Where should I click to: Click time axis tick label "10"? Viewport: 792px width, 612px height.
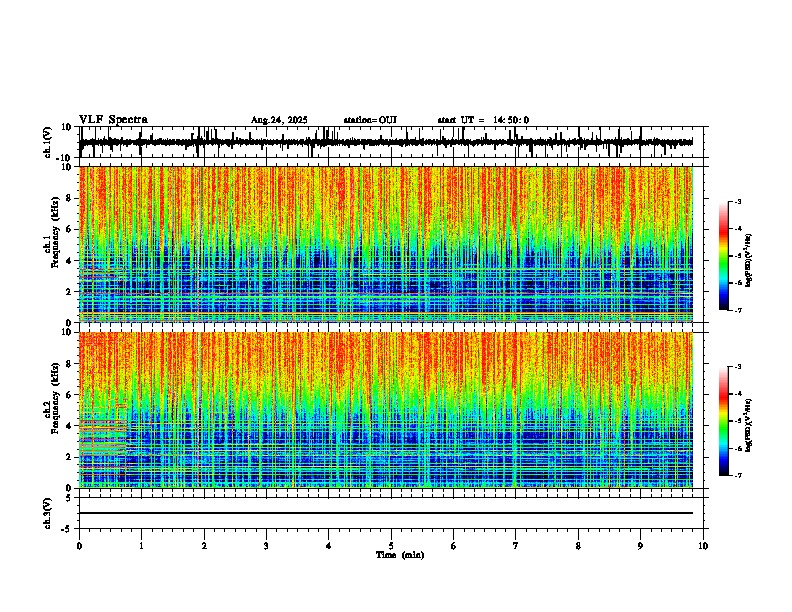703,546
